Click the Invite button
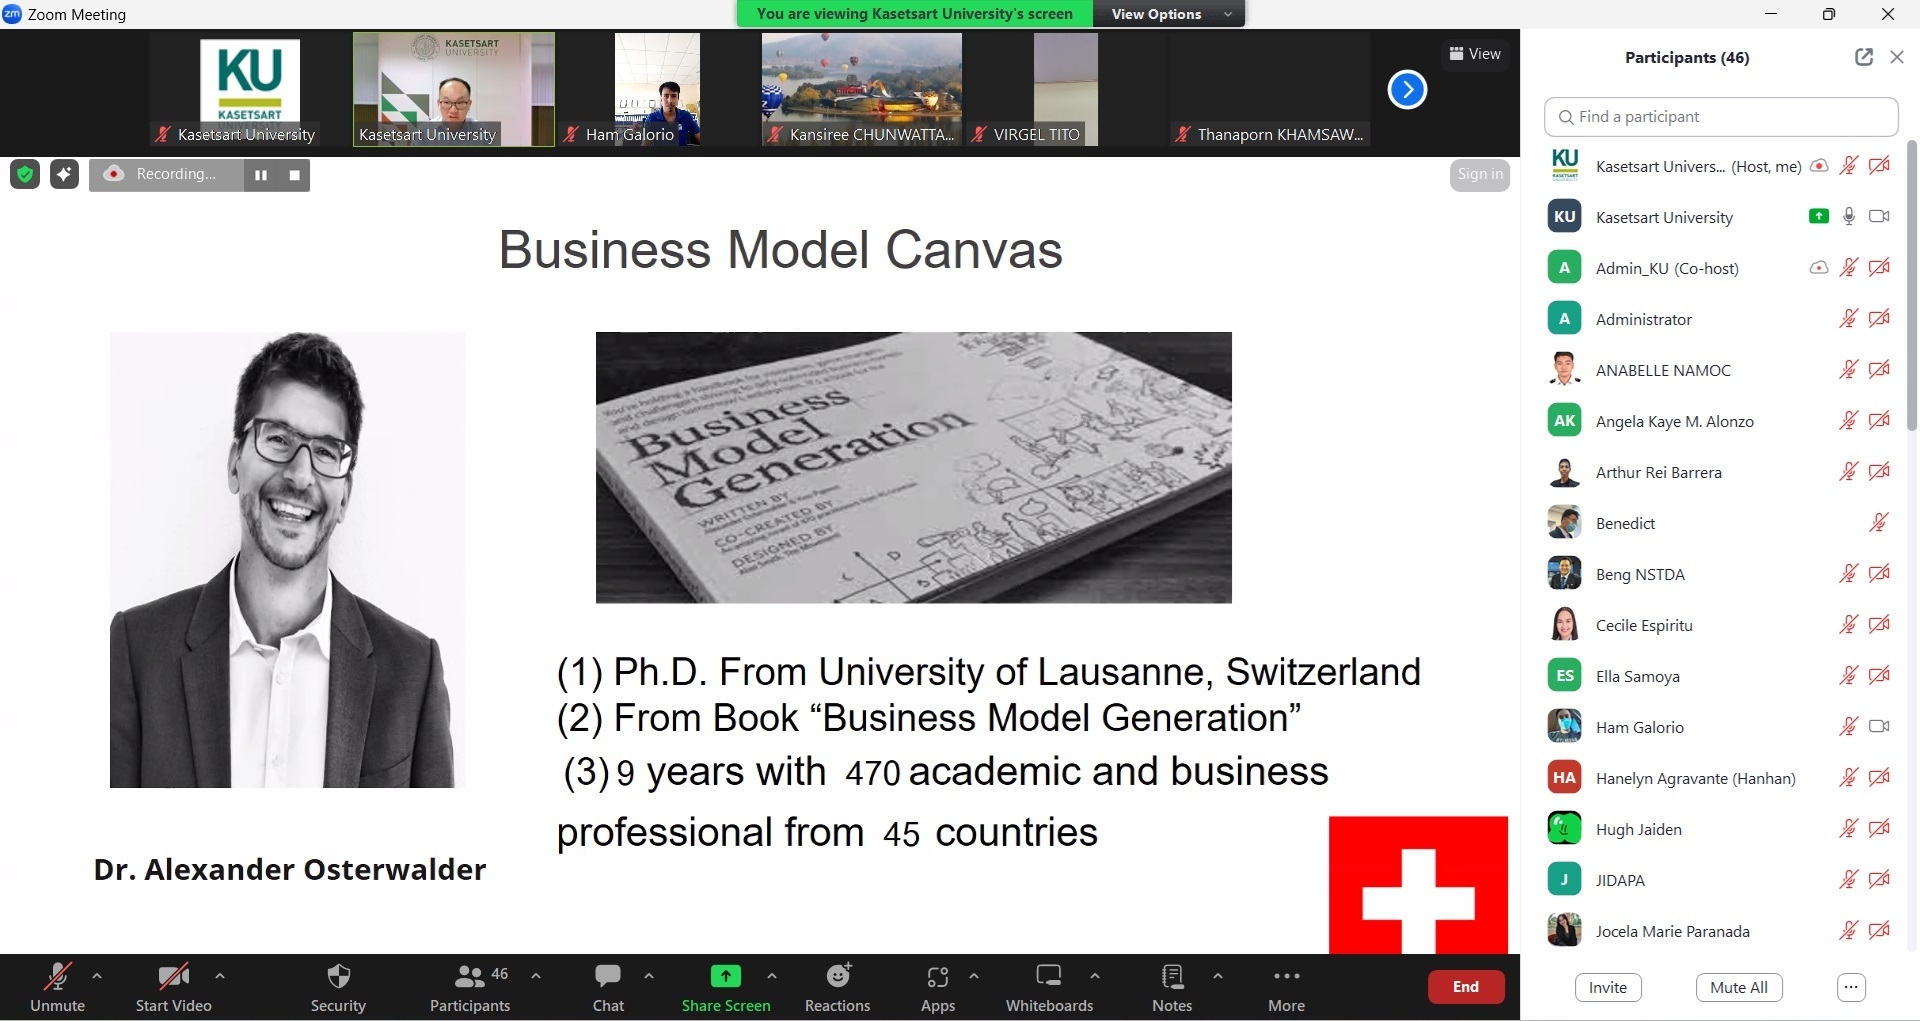 click(x=1607, y=988)
